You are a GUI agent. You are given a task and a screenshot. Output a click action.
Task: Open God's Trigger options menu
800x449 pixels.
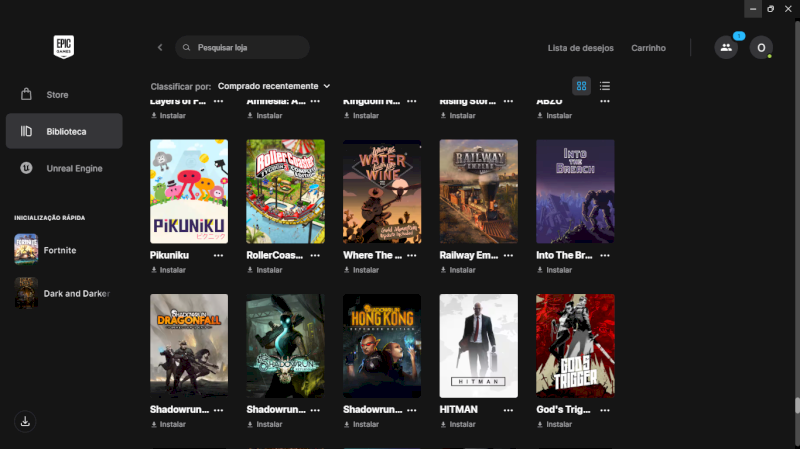[605, 410]
